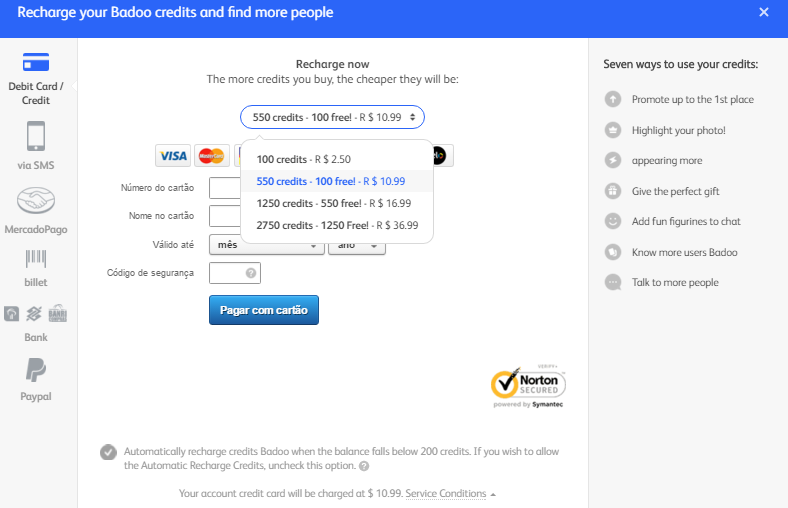The height and width of the screenshot is (508, 788).
Task: Click the Give the perfect gift icon
Action: (x=613, y=191)
